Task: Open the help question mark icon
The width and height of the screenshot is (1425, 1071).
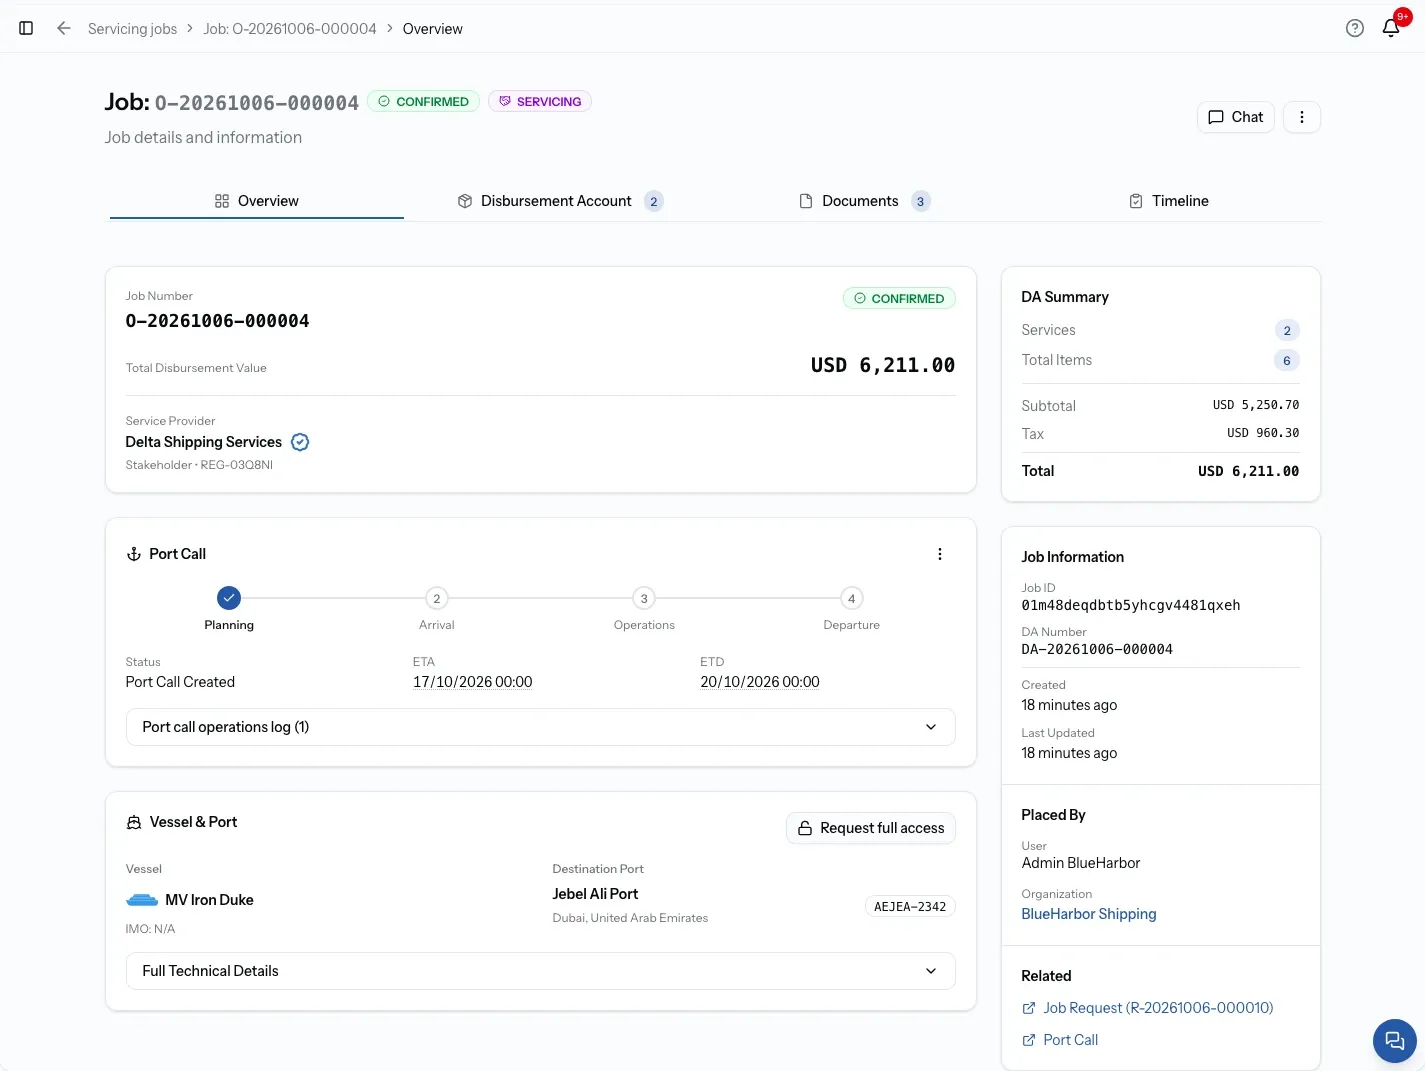Action: pos(1355,28)
